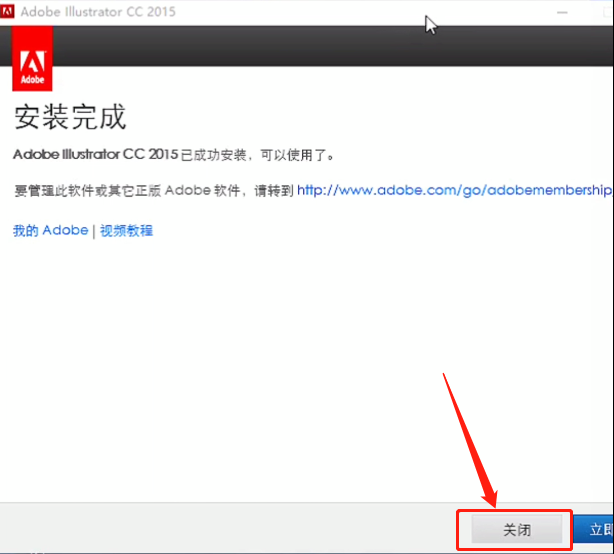The width and height of the screenshot is (614, 554).
Task: Minimize the installer window
Action: tap(562, 13)
